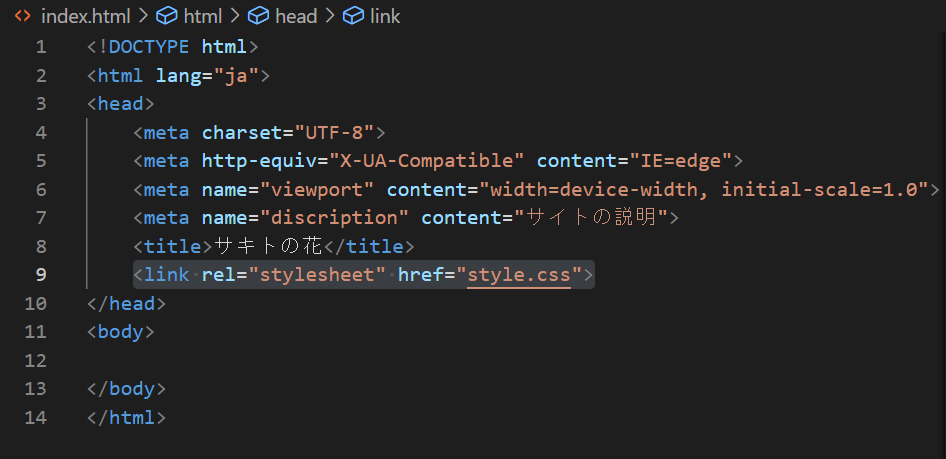Click the cube icon beside link breadcrumb
The width and height of the screenshot is (946, 459).
point(352,17)
